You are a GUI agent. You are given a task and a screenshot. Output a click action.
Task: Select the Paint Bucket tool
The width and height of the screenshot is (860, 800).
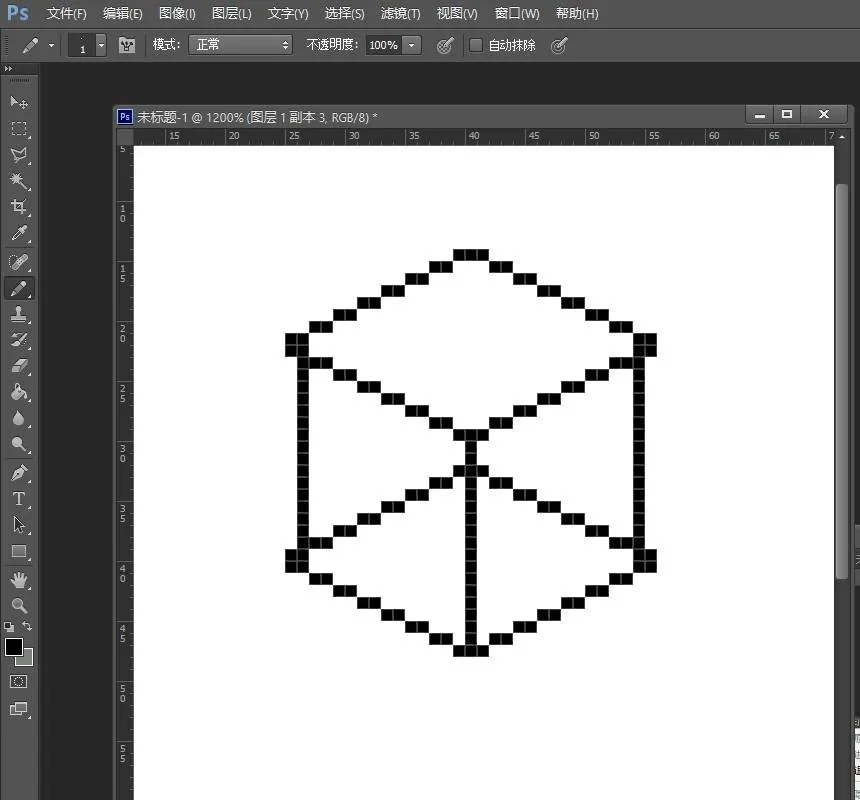pos(19,393)
